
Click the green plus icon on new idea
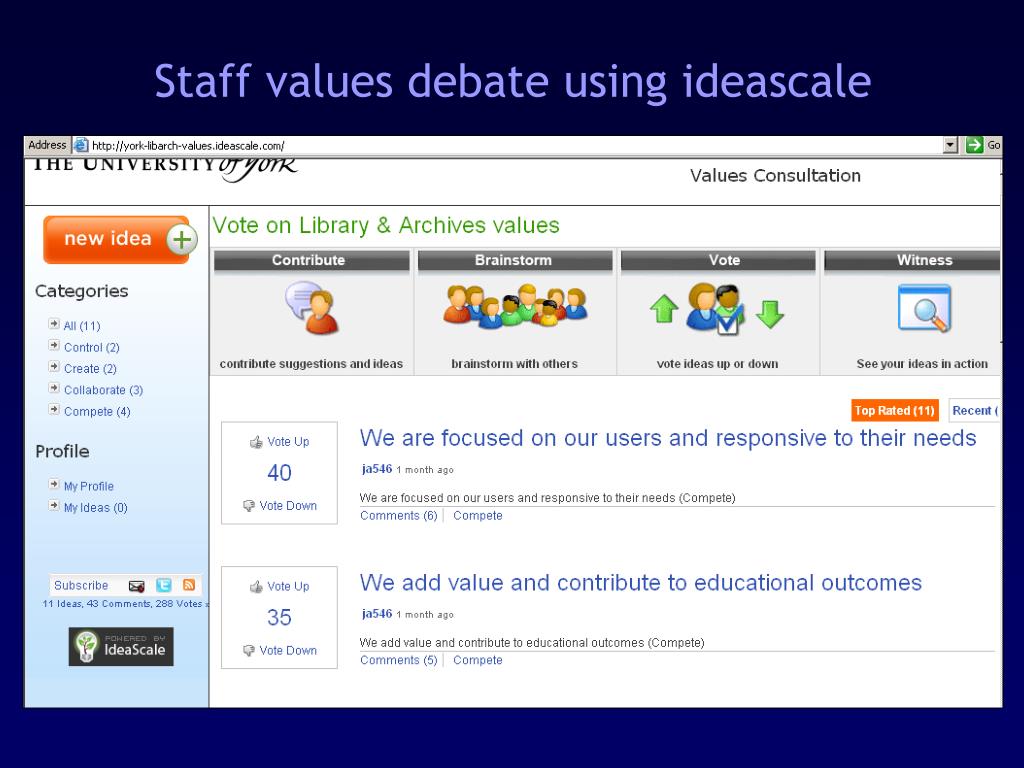pyautogui.click(x=181, y=240)
